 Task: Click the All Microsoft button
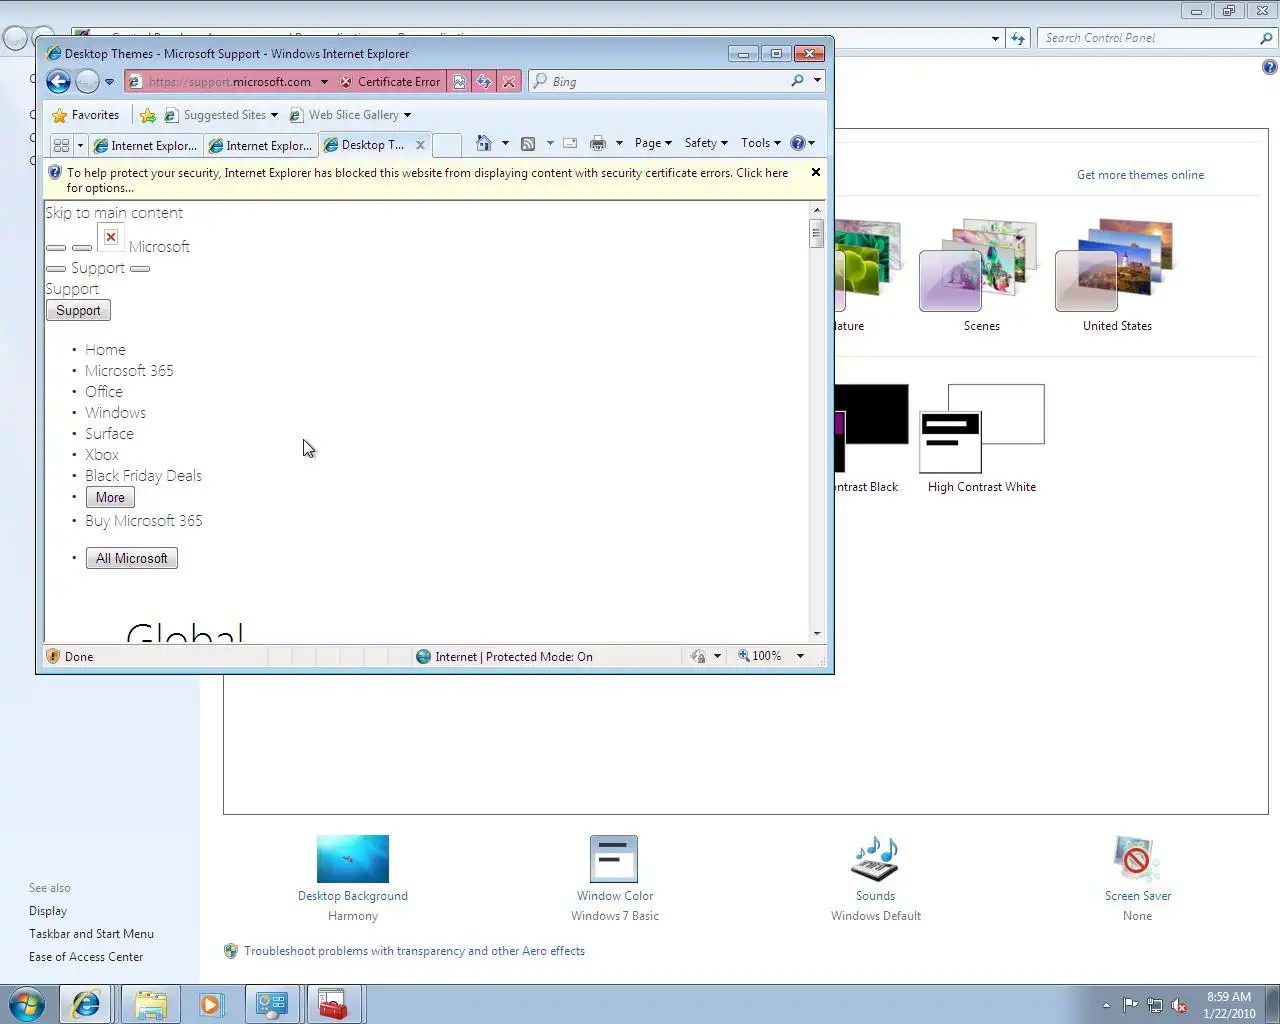tap(132, 559)
